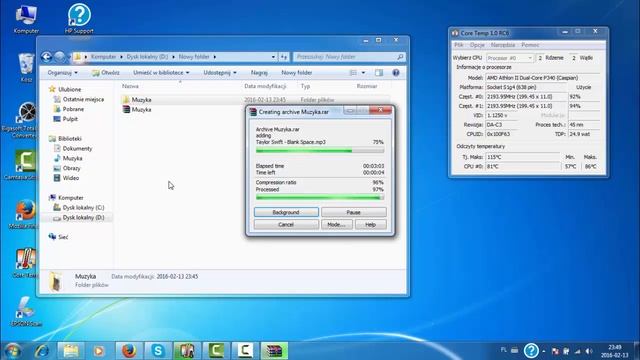
Task: Expand the Komputer breadcrumb arrow
Action: (x=121, y=57)
